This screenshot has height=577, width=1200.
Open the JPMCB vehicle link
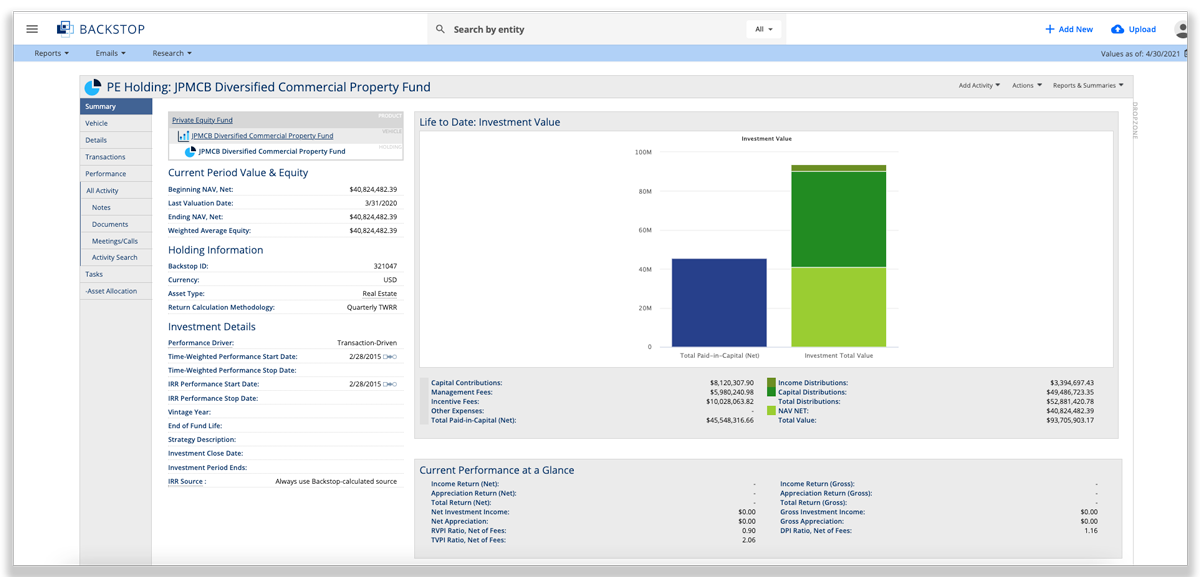[x=262, y=136]
